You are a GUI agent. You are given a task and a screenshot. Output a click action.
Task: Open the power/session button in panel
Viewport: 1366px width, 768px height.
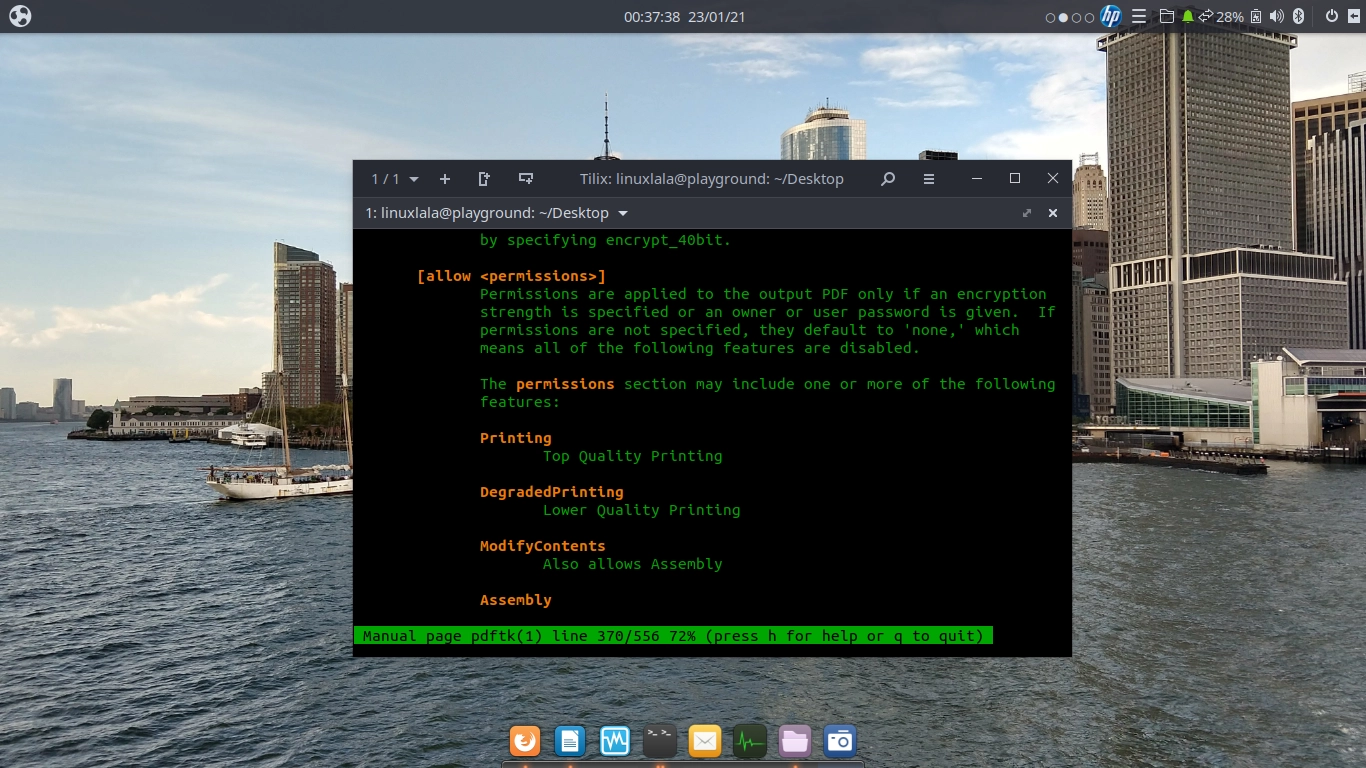pyautogui.click(x=1331, y=17)
